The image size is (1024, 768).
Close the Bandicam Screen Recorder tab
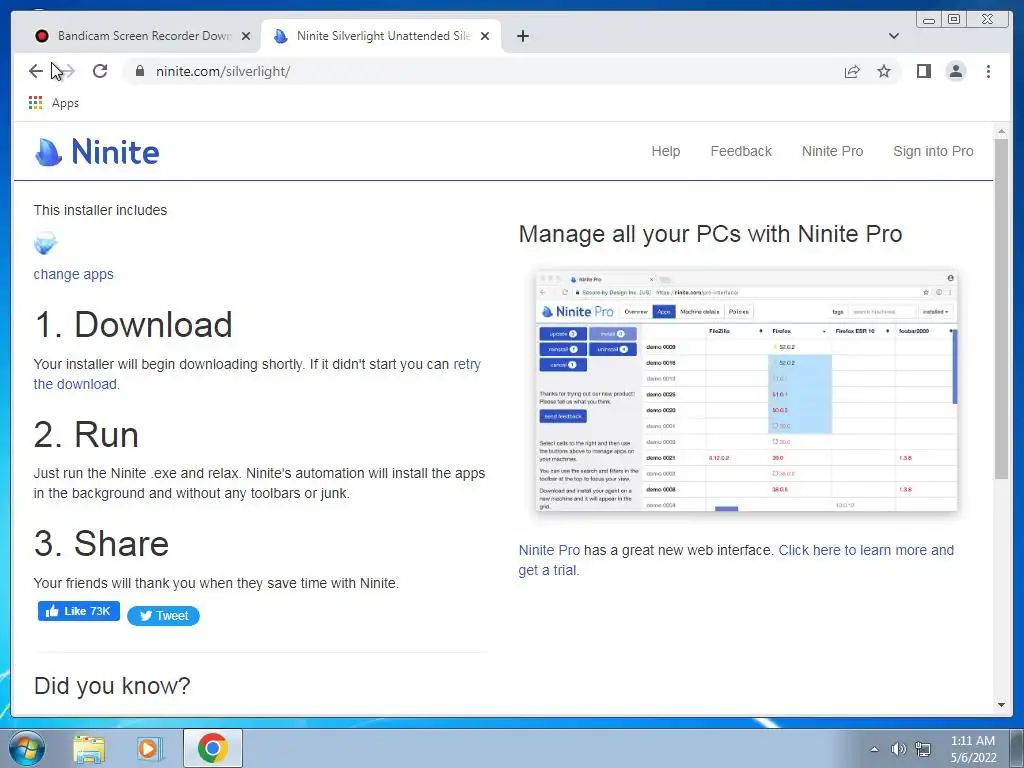(x=246, y=36)
